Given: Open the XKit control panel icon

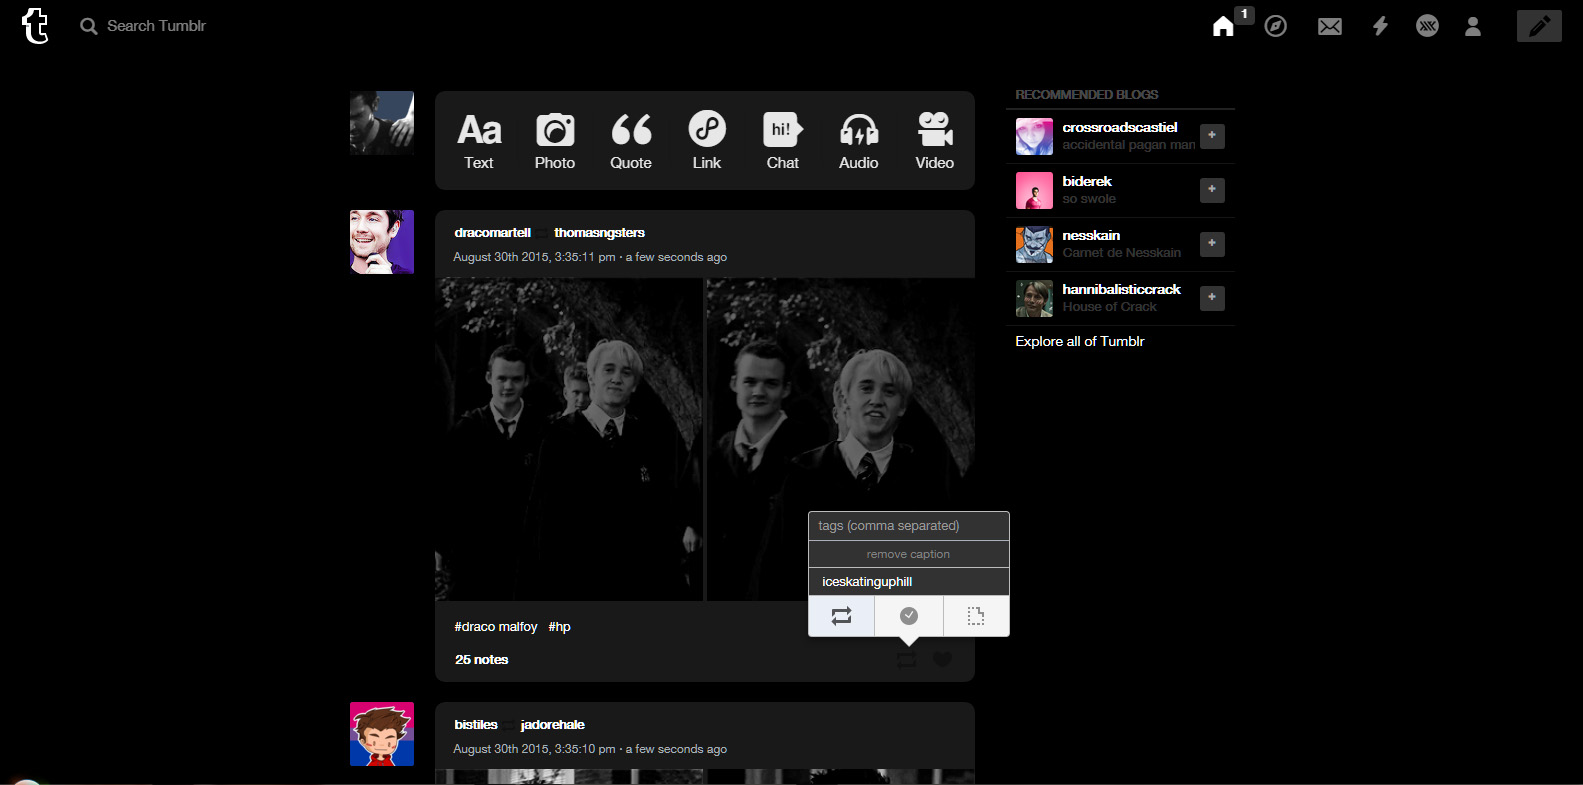Looking at the screenshot, I should pos(1428,26).
